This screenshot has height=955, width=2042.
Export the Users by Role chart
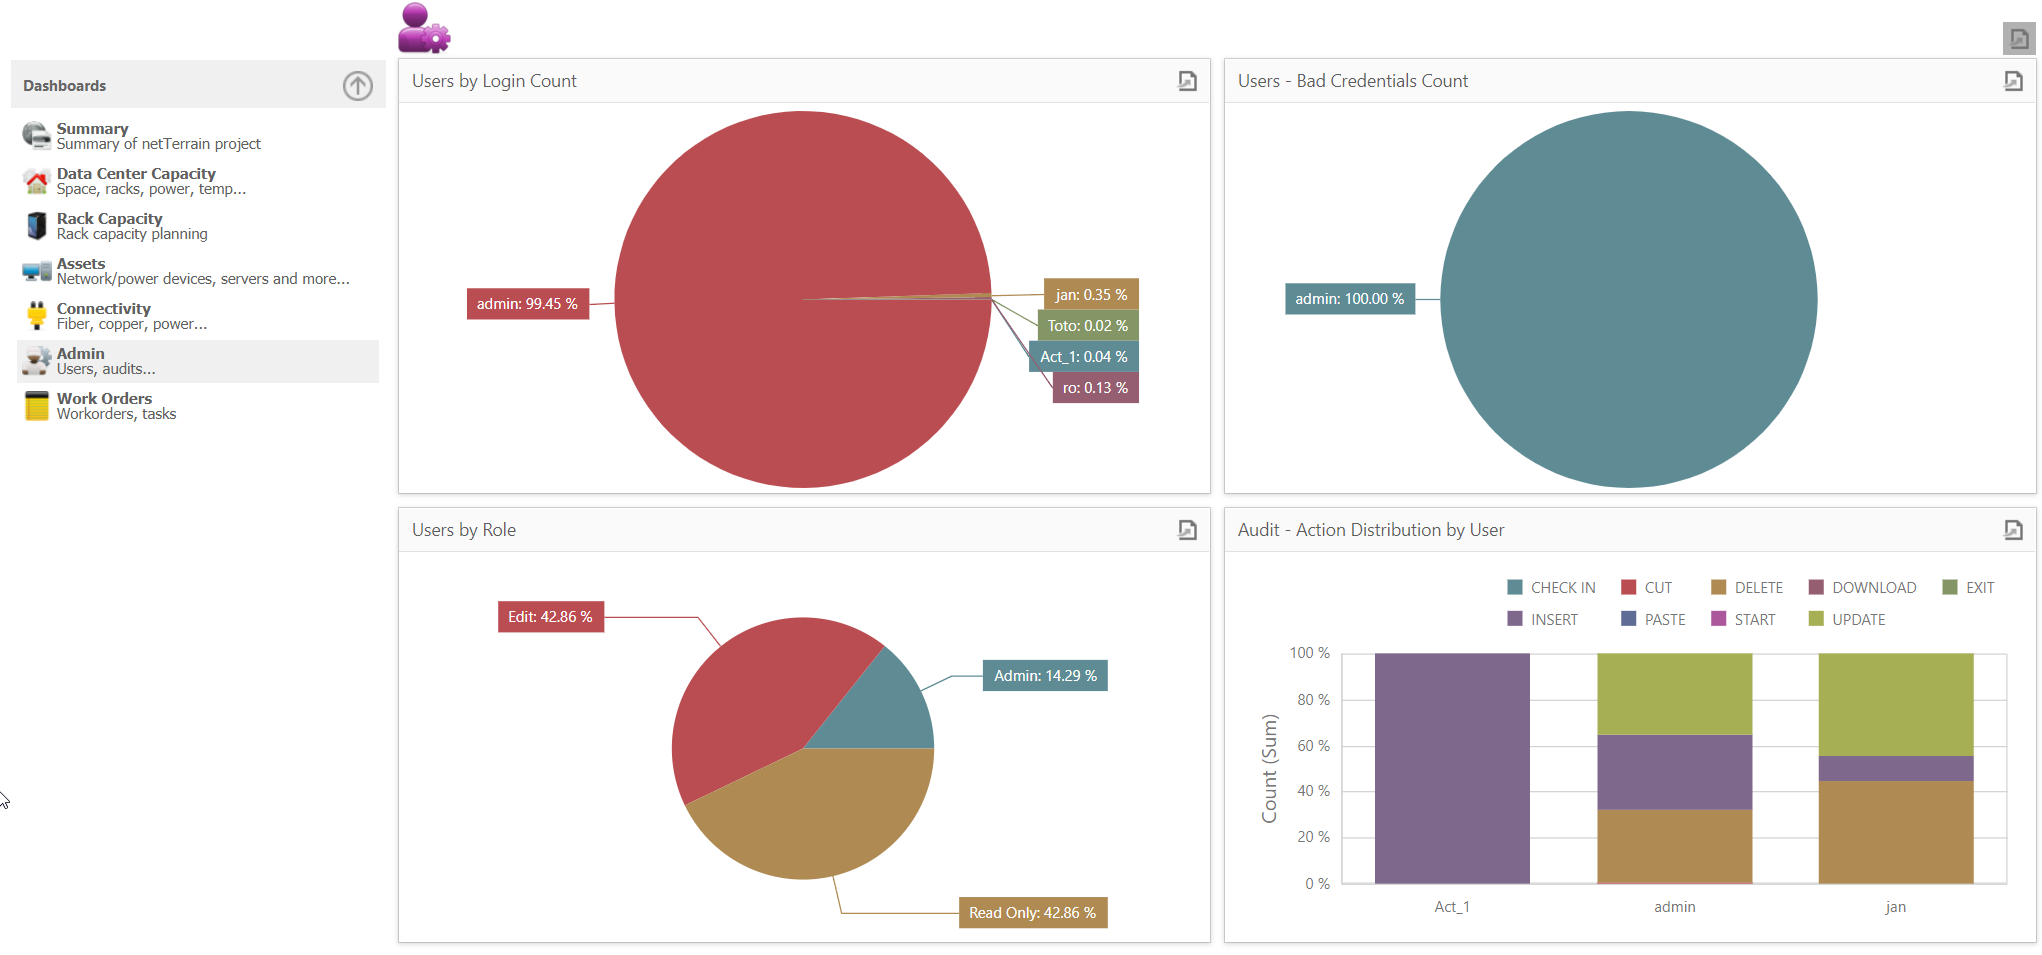(x=1187, y=530)
